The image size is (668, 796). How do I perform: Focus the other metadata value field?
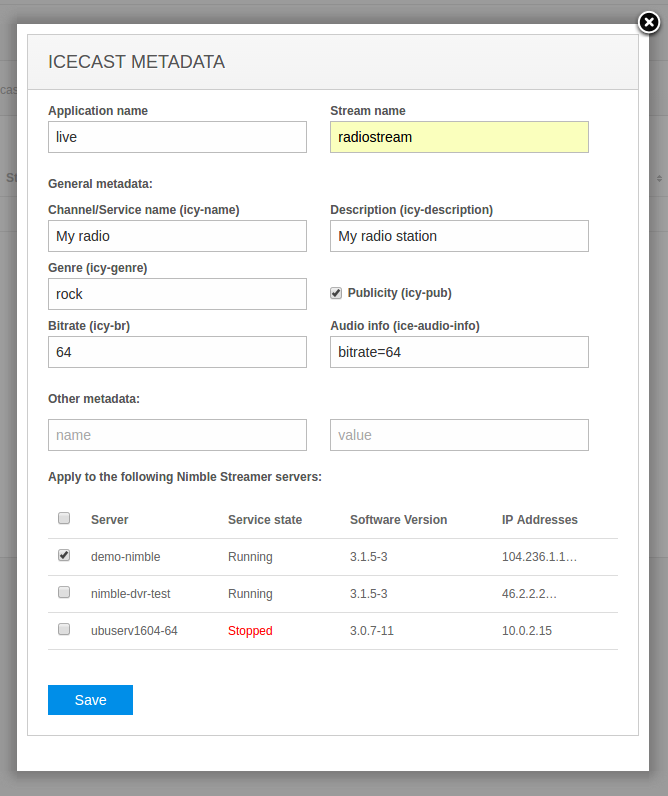pyautogui.click(x=459, y=435)
